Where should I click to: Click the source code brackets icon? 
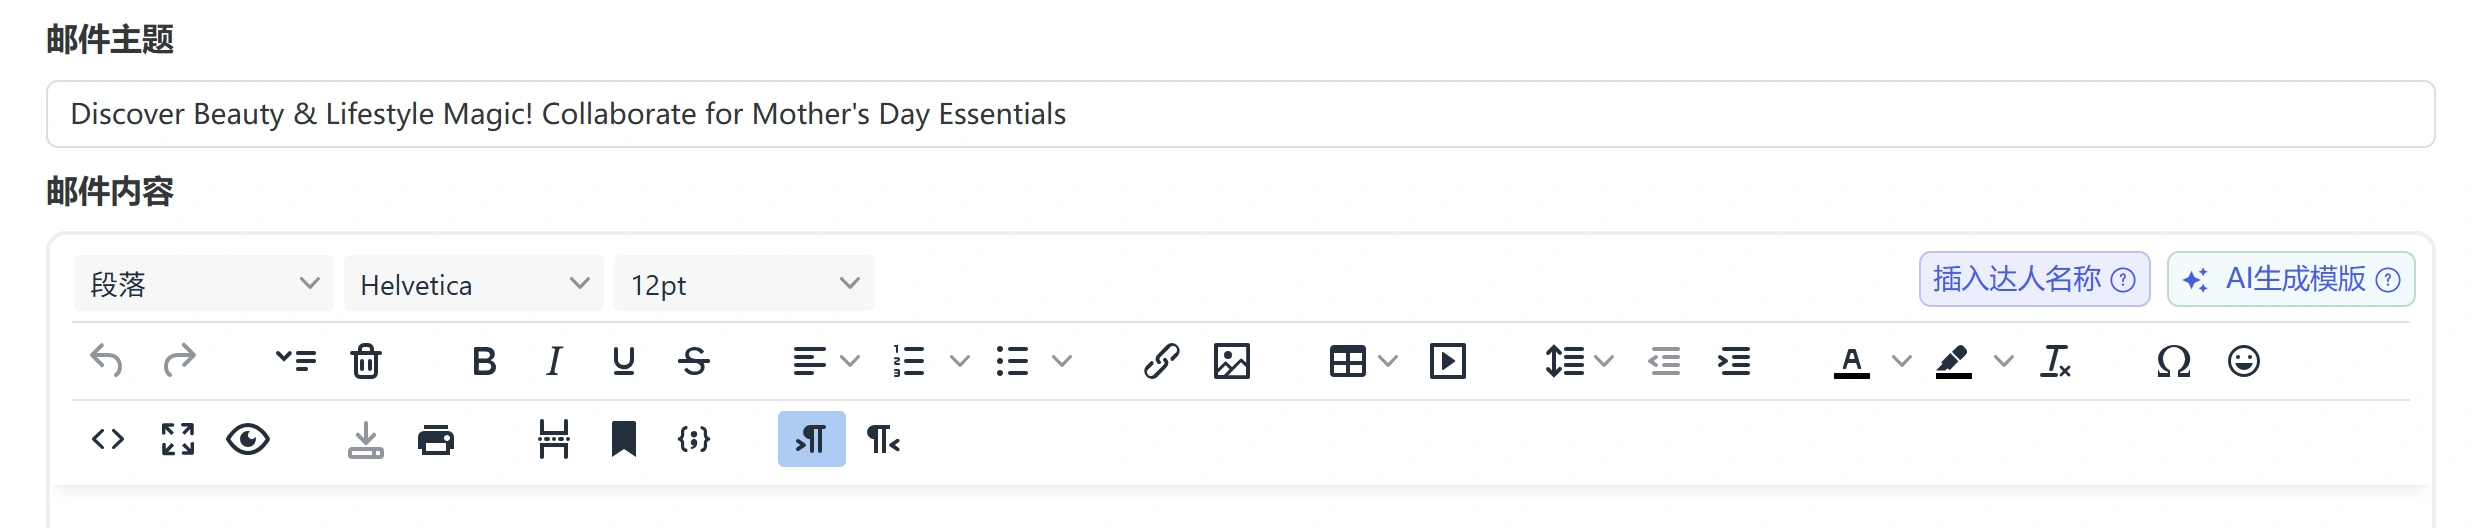(108, 439)
